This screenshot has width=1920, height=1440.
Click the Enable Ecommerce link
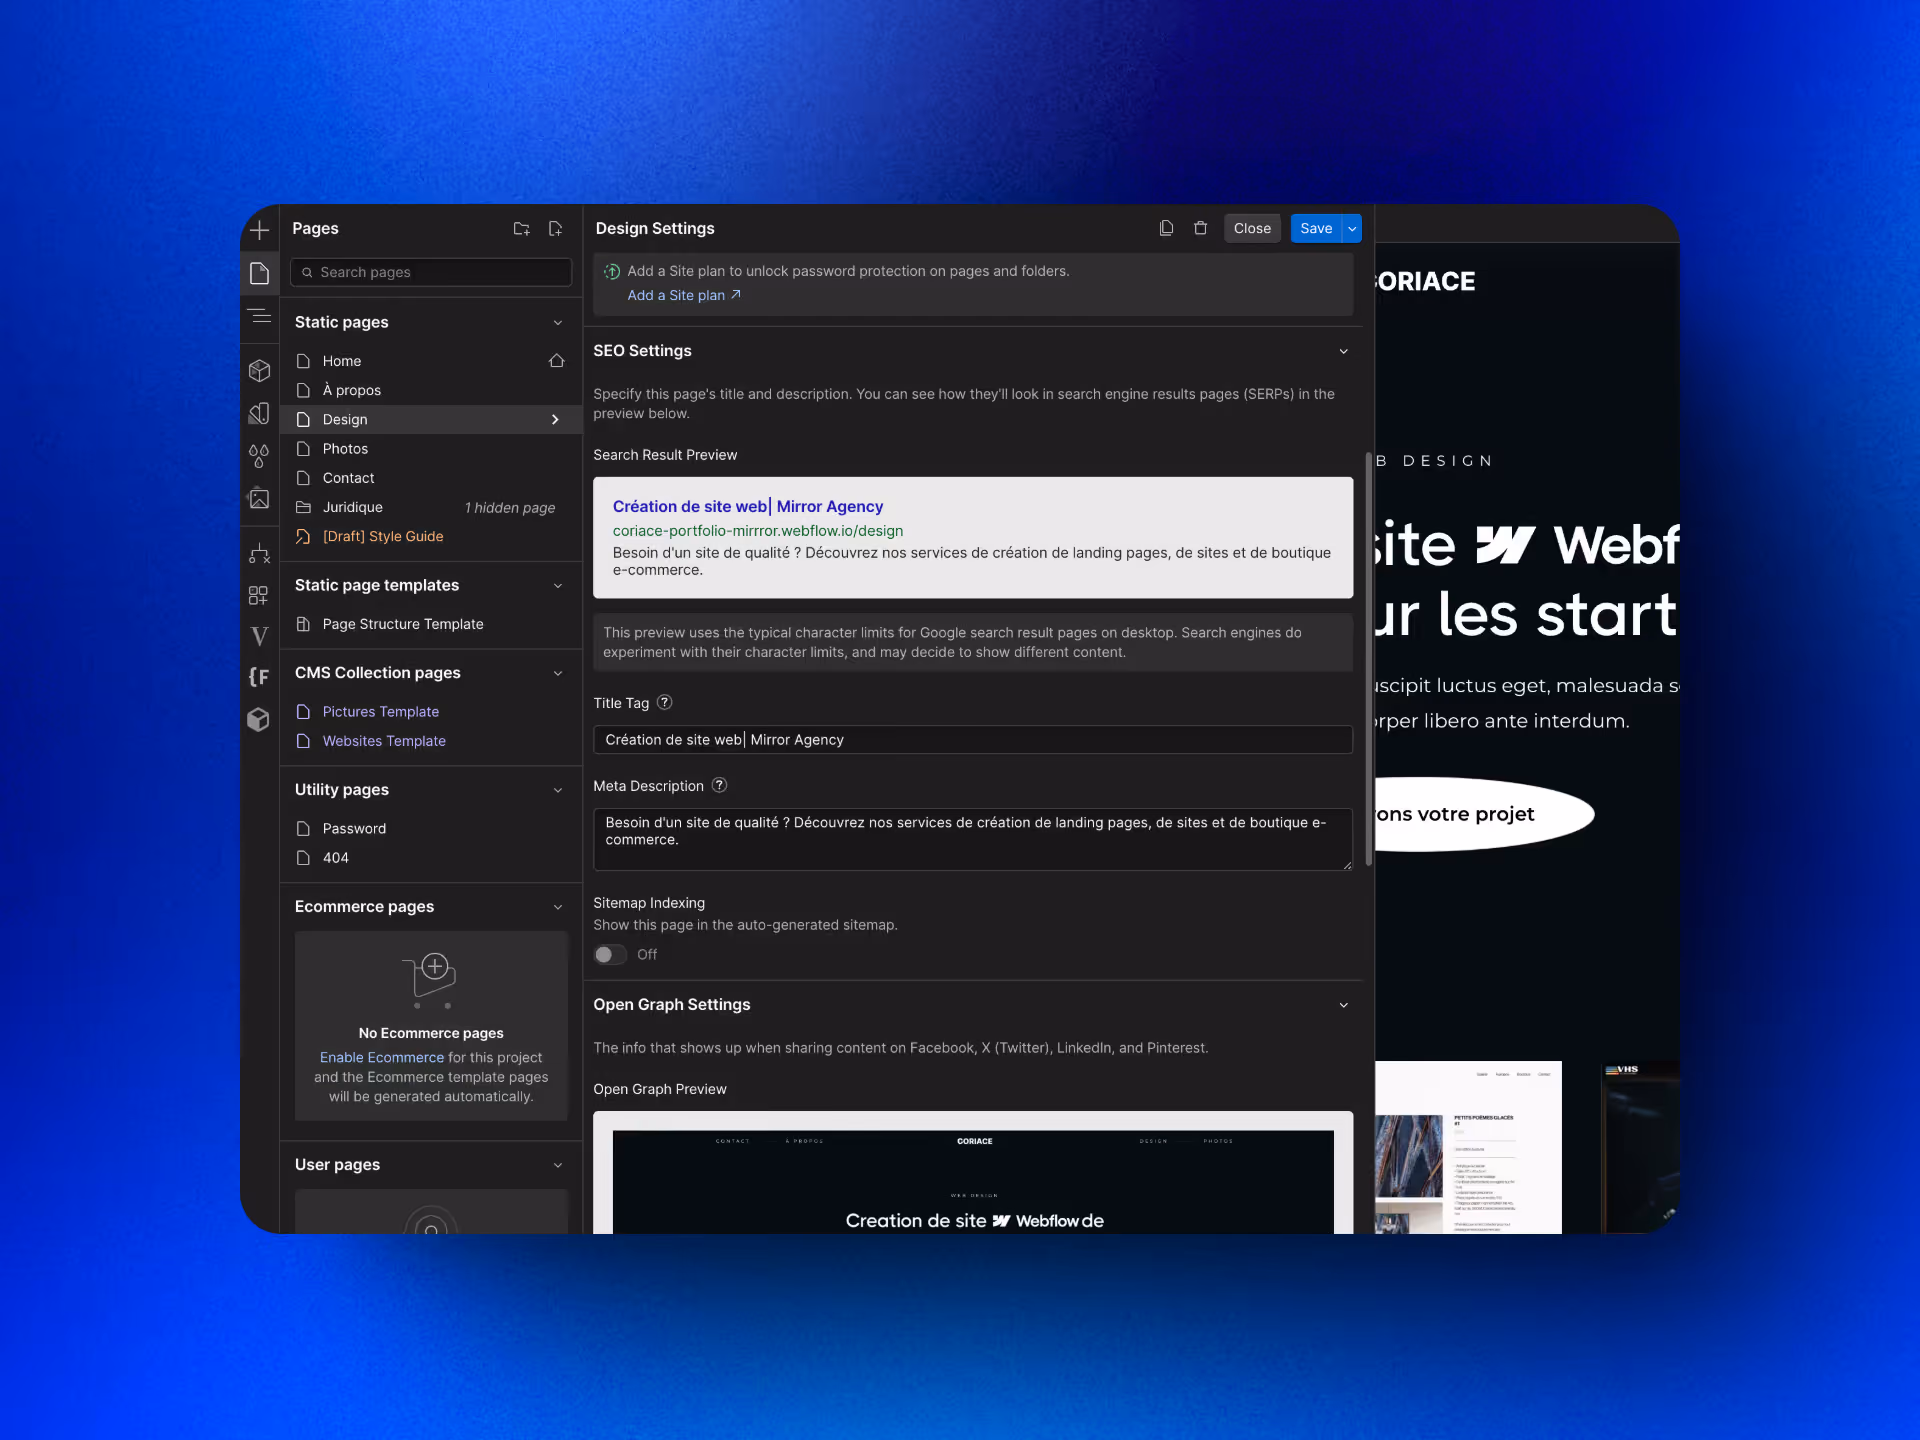382,1057
